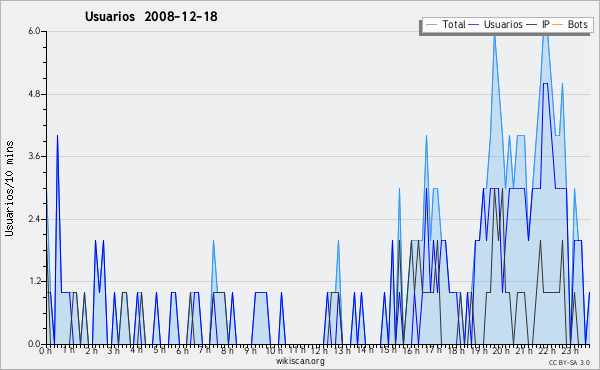Click the '1 h' x-axis label
The image size is (600, 370).
[x=68, y=350]
